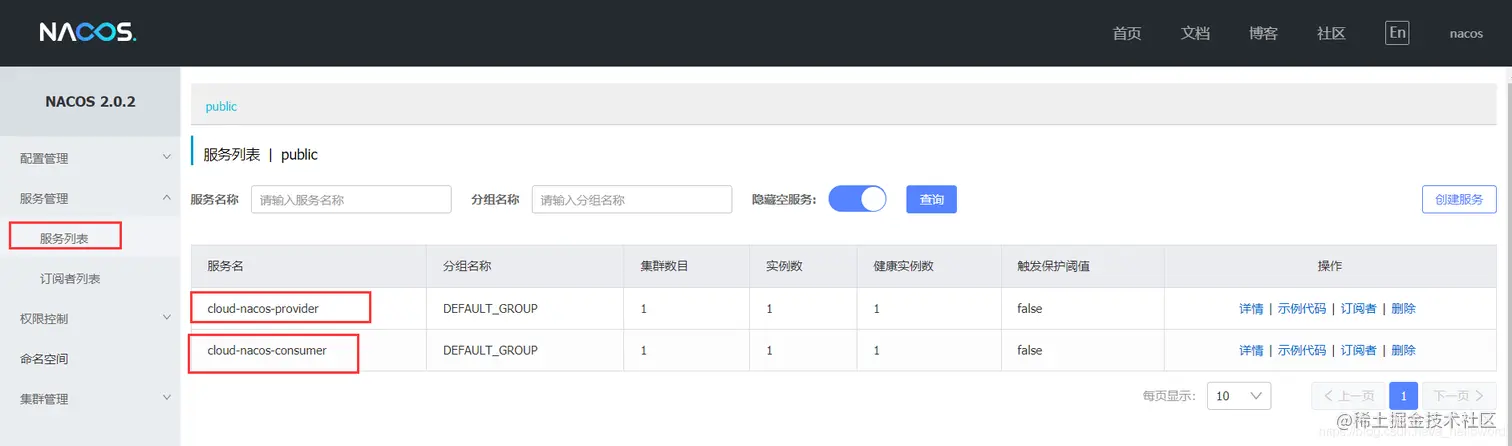Select the public namespace tab
The height and width of the screenshot is (446, 1512).
coord(221,106)
